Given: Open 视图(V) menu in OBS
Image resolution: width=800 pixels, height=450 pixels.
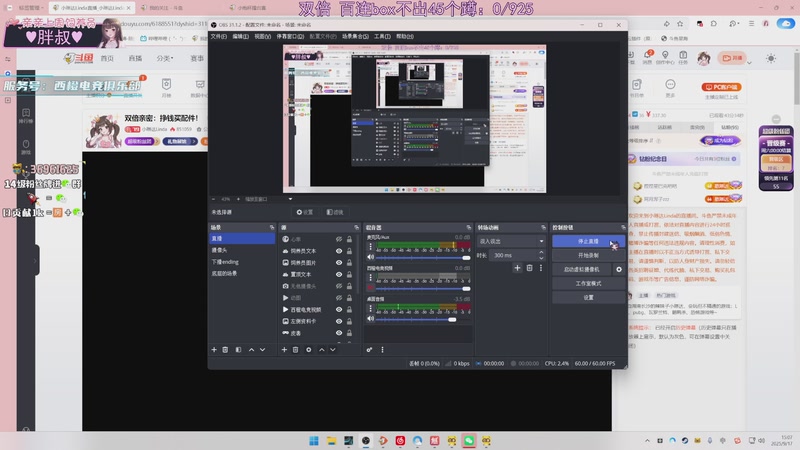Looking at the screenshot, I should point(262,36).
